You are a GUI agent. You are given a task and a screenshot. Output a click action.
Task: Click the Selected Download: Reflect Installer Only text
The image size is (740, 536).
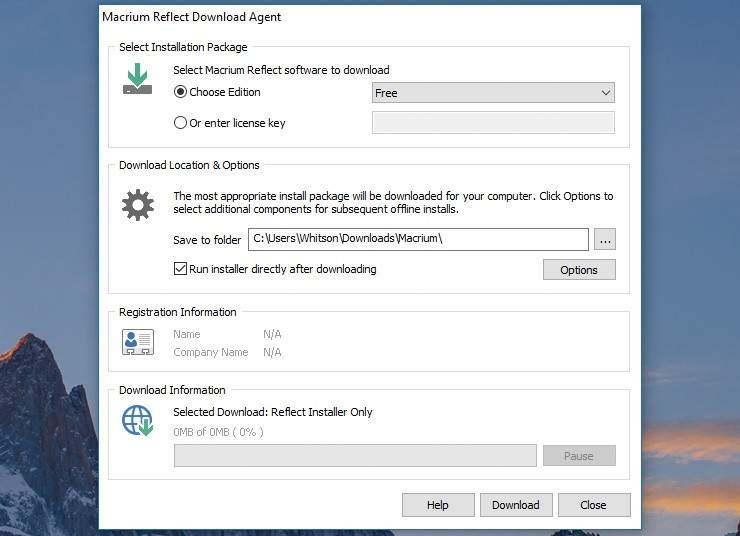tap(273, 412)
